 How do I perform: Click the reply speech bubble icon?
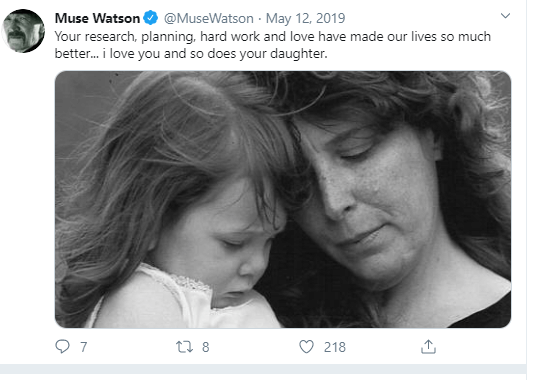(62, 347)
